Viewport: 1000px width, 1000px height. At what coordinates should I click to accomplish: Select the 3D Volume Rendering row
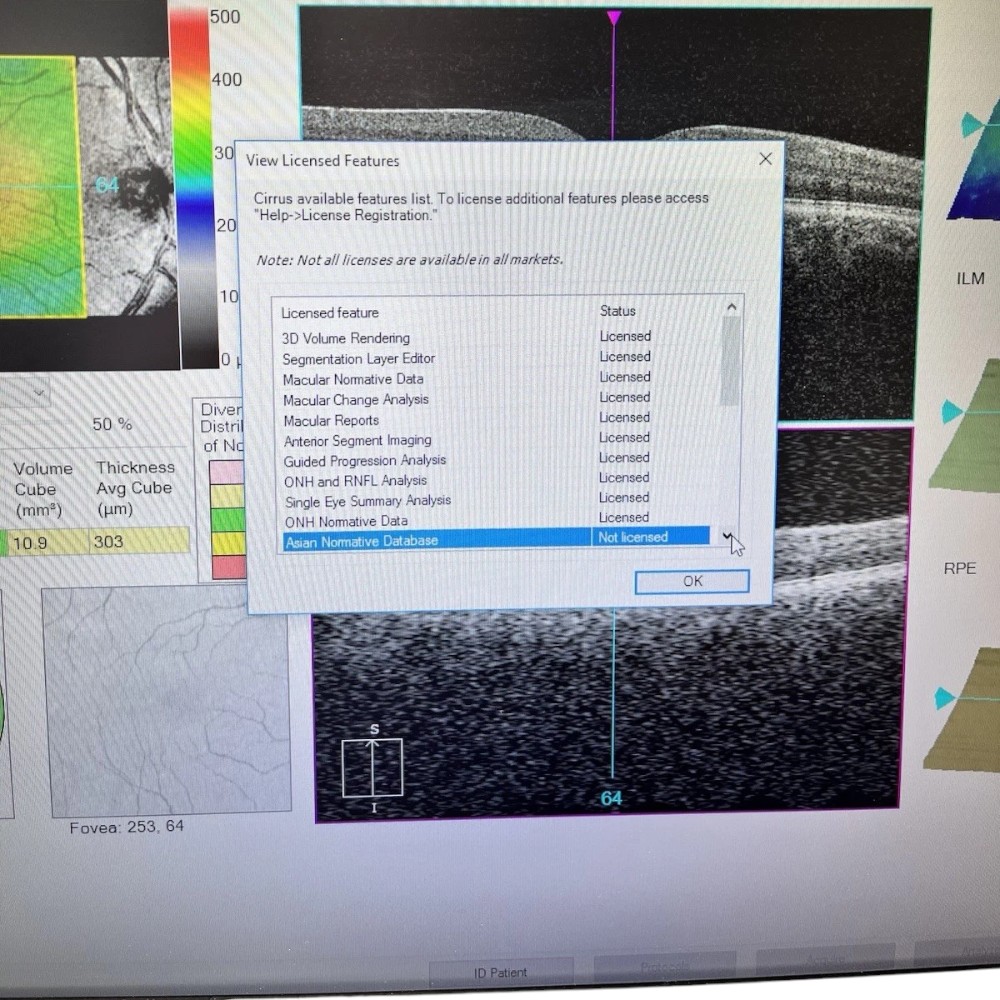pyautogui.click(x=496, y=337)
